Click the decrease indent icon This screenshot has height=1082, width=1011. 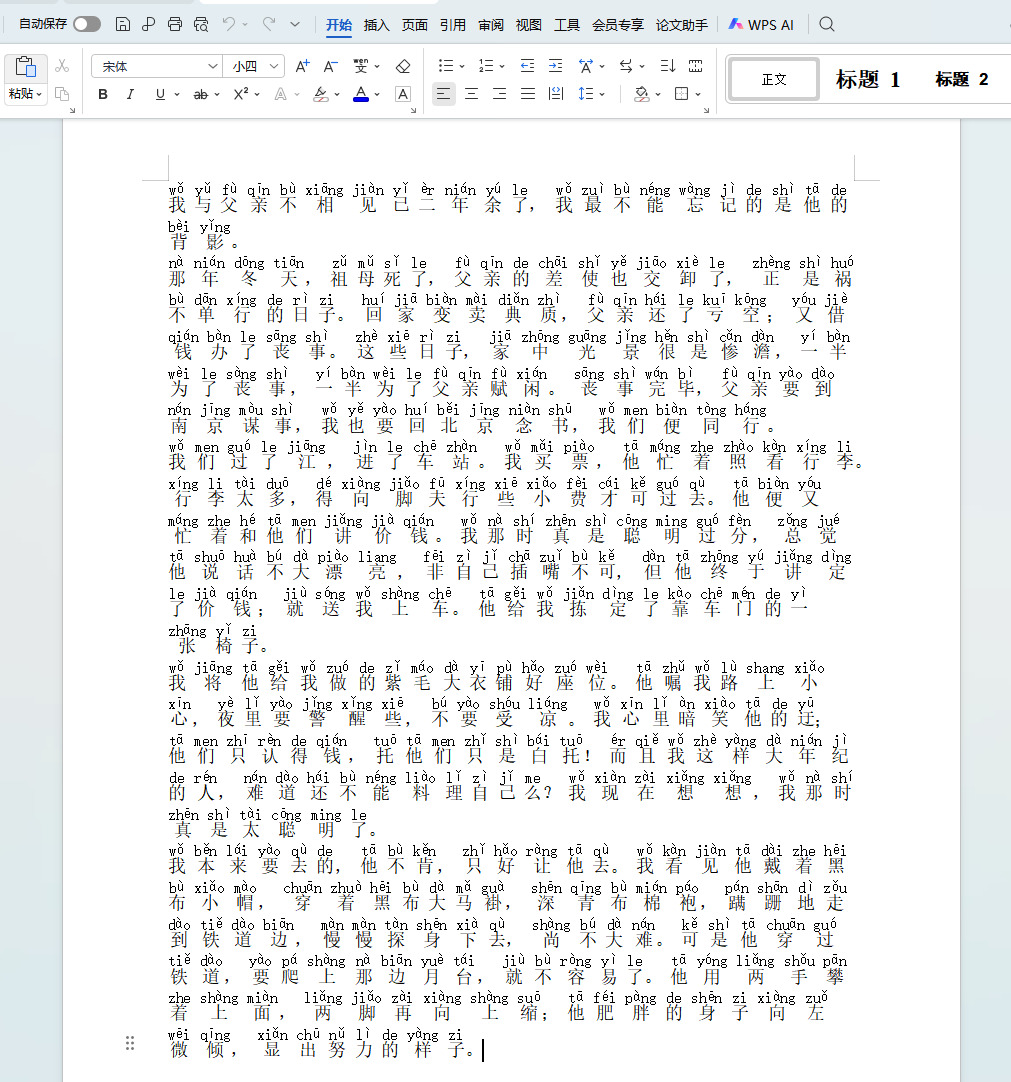tap(527, 66)
